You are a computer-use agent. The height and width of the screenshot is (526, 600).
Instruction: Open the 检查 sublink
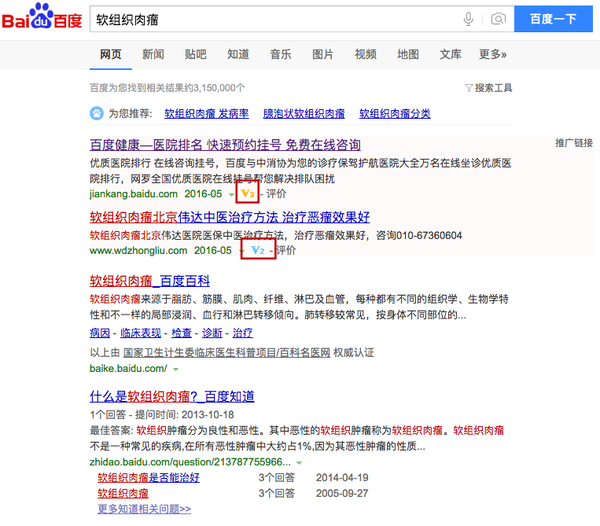[181, 333]
